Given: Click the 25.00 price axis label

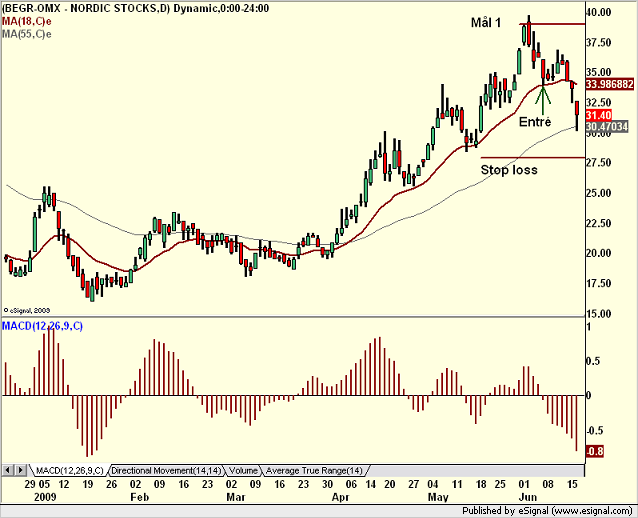Looking at the screenshot, I should (x=599, y=193).
